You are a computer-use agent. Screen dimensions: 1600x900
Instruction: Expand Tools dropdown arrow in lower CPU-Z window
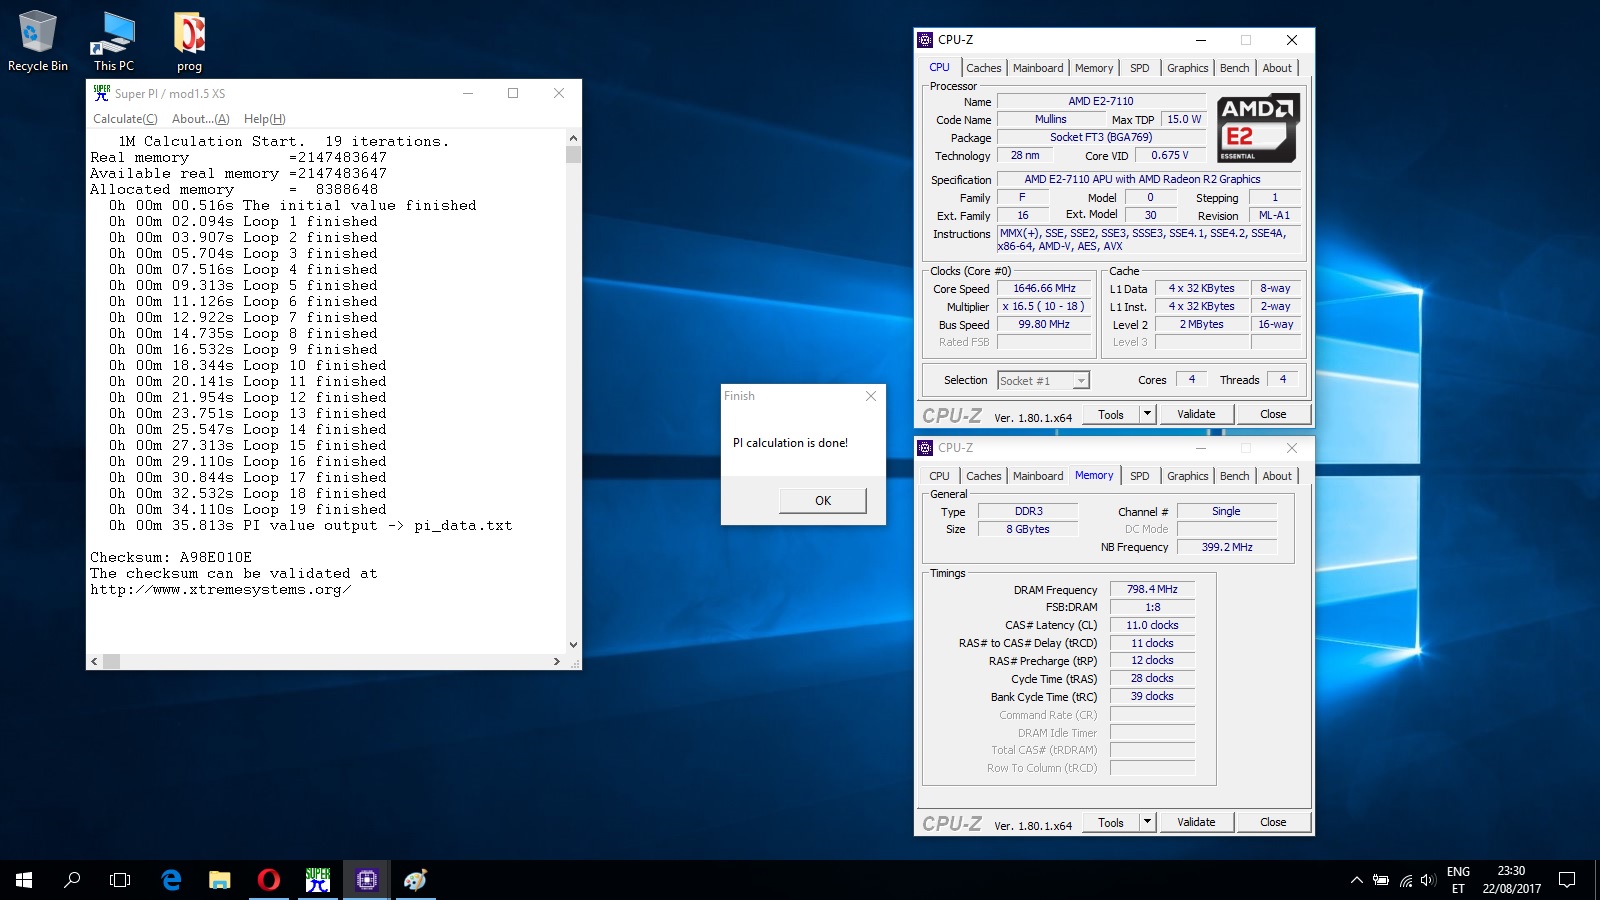pos(1147,823)
